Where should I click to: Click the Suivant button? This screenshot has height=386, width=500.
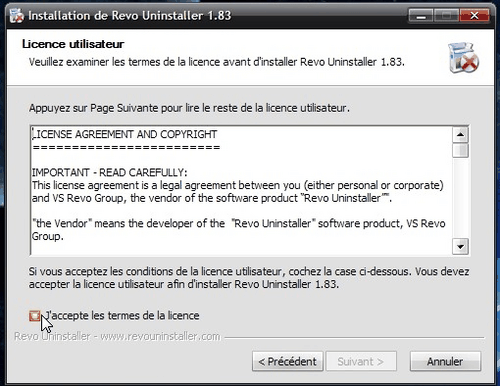tap(361, 361)
